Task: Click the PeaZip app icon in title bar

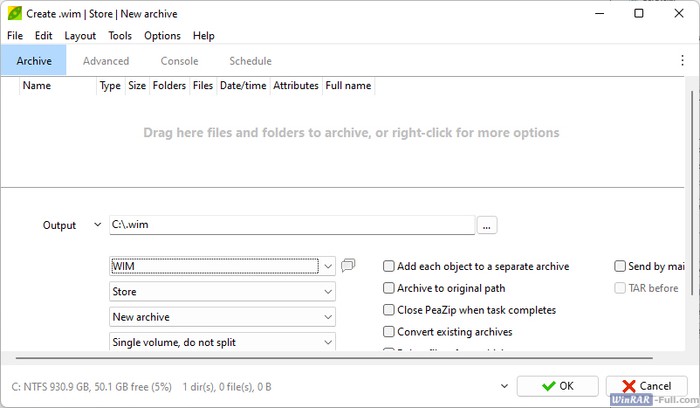Action: [x=13, y=13]
